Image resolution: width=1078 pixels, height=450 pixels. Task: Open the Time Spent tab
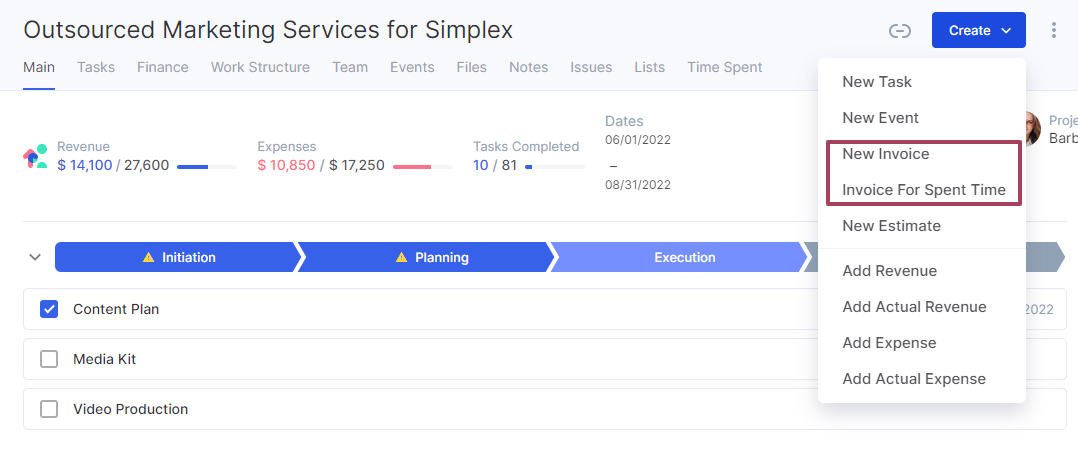pos(725,67)
